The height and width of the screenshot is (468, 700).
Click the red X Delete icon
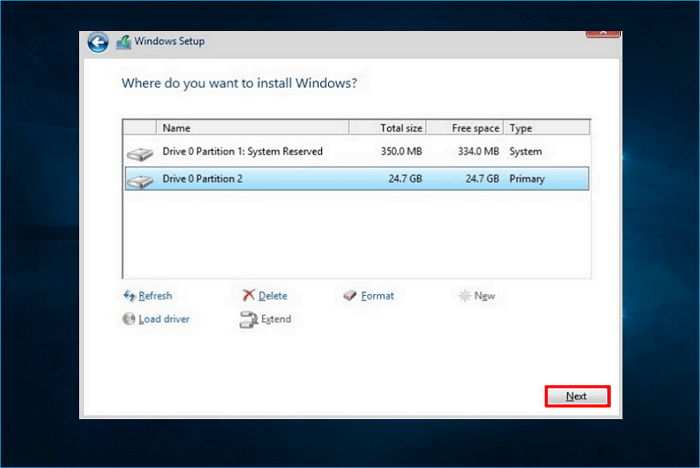248,296
